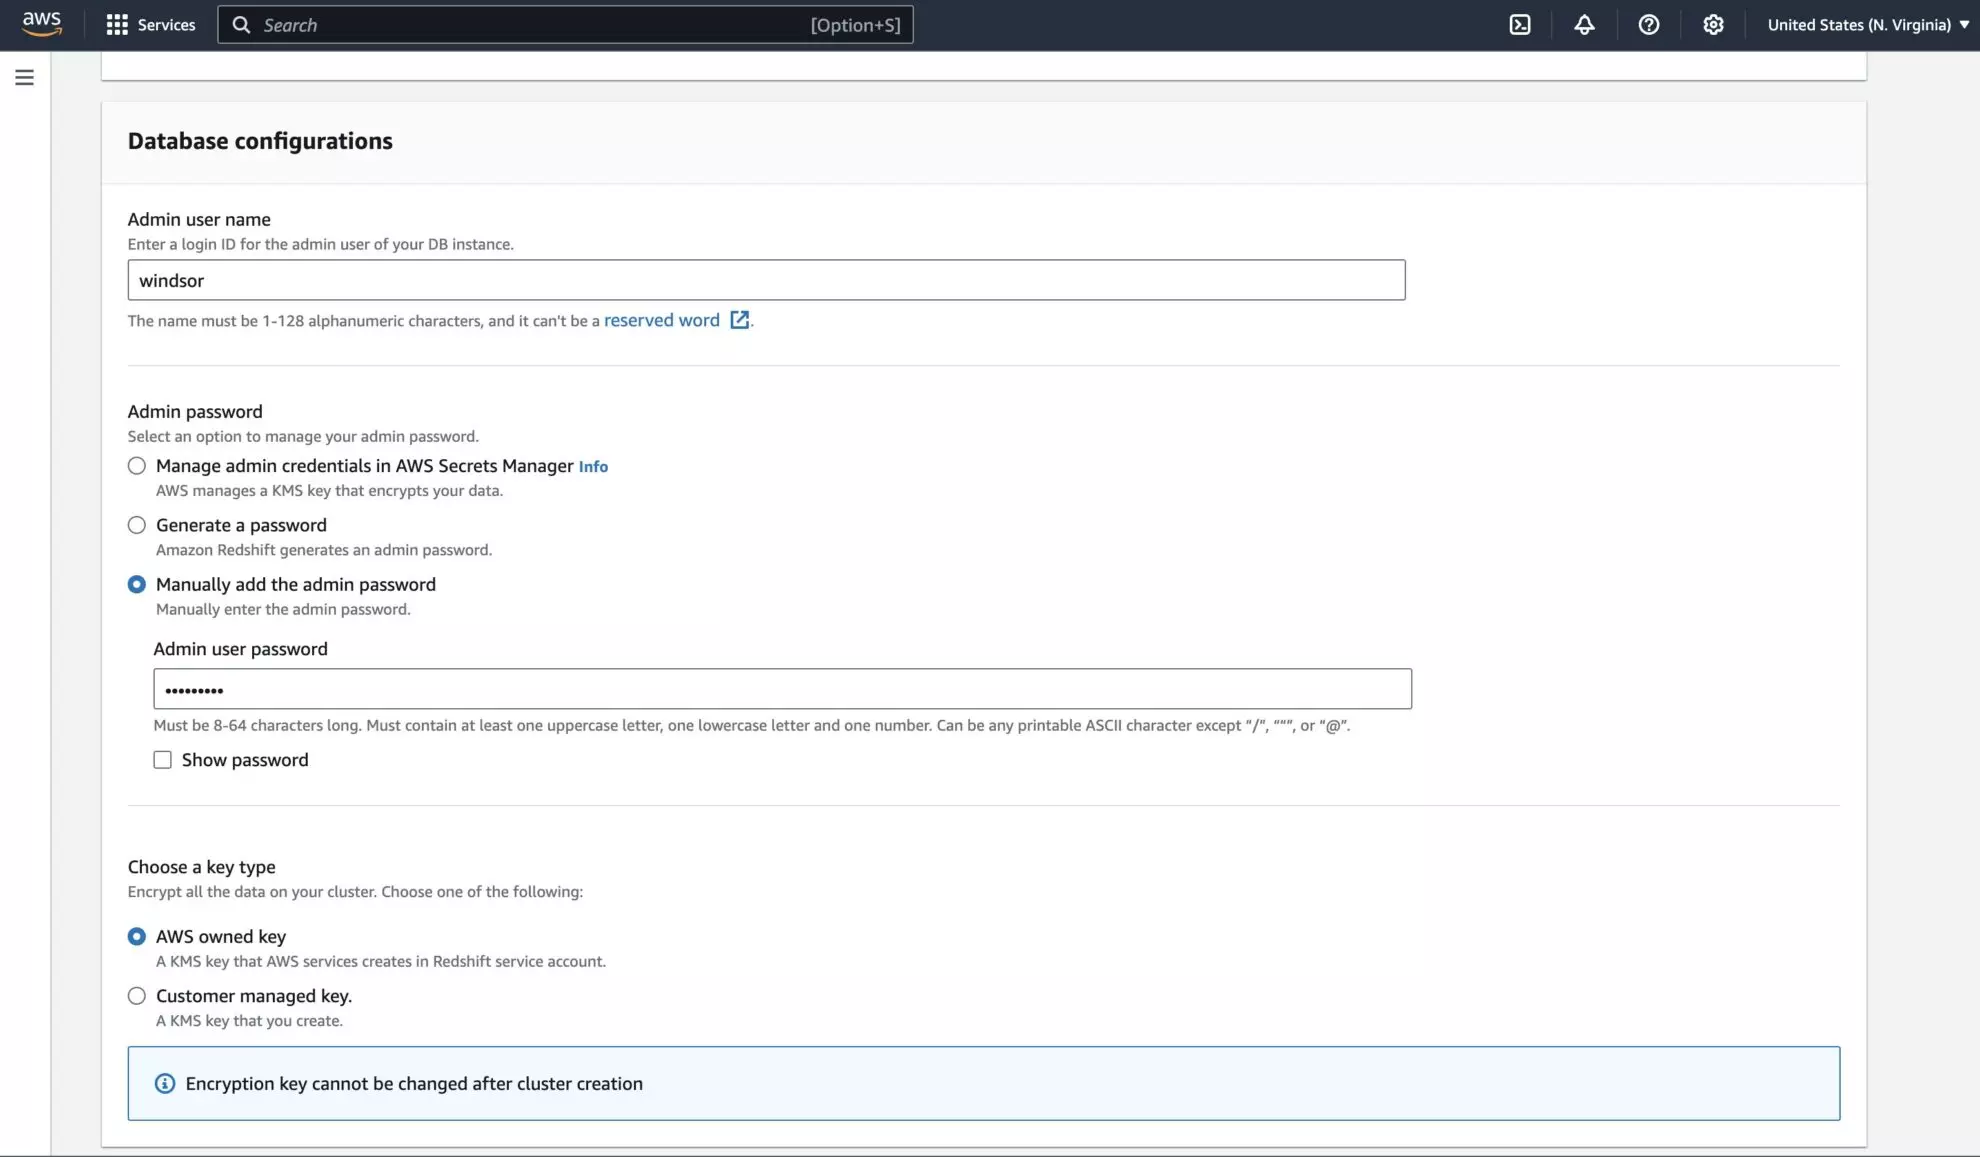
Task: Open the help question mark icon
Action: point(1649,25)
